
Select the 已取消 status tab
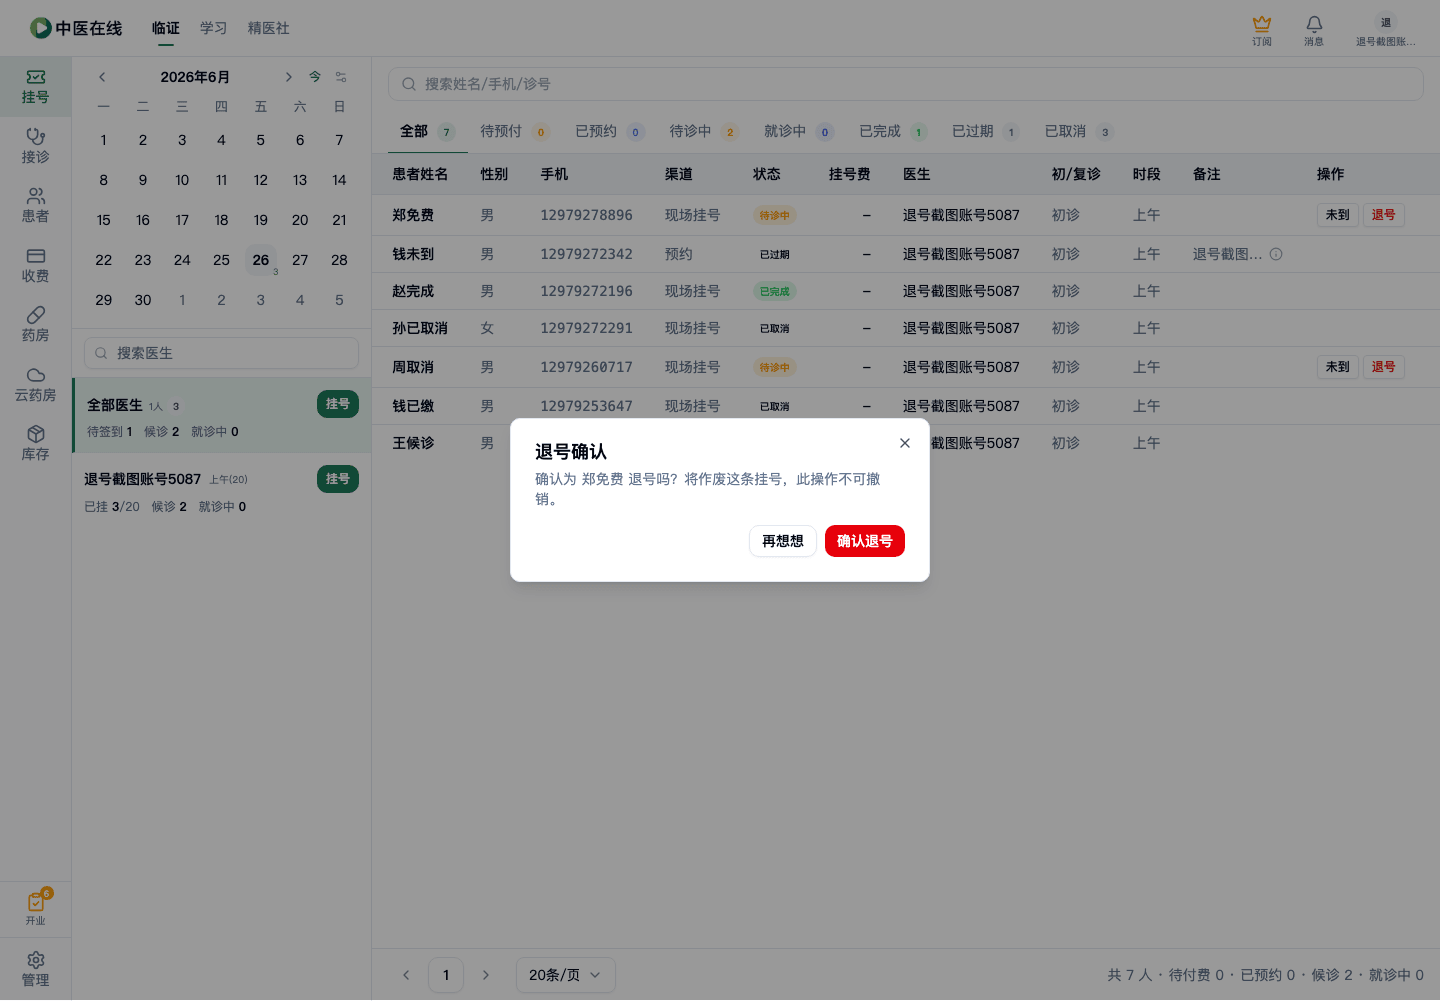pyautogui.click(x=1078, y=132)
